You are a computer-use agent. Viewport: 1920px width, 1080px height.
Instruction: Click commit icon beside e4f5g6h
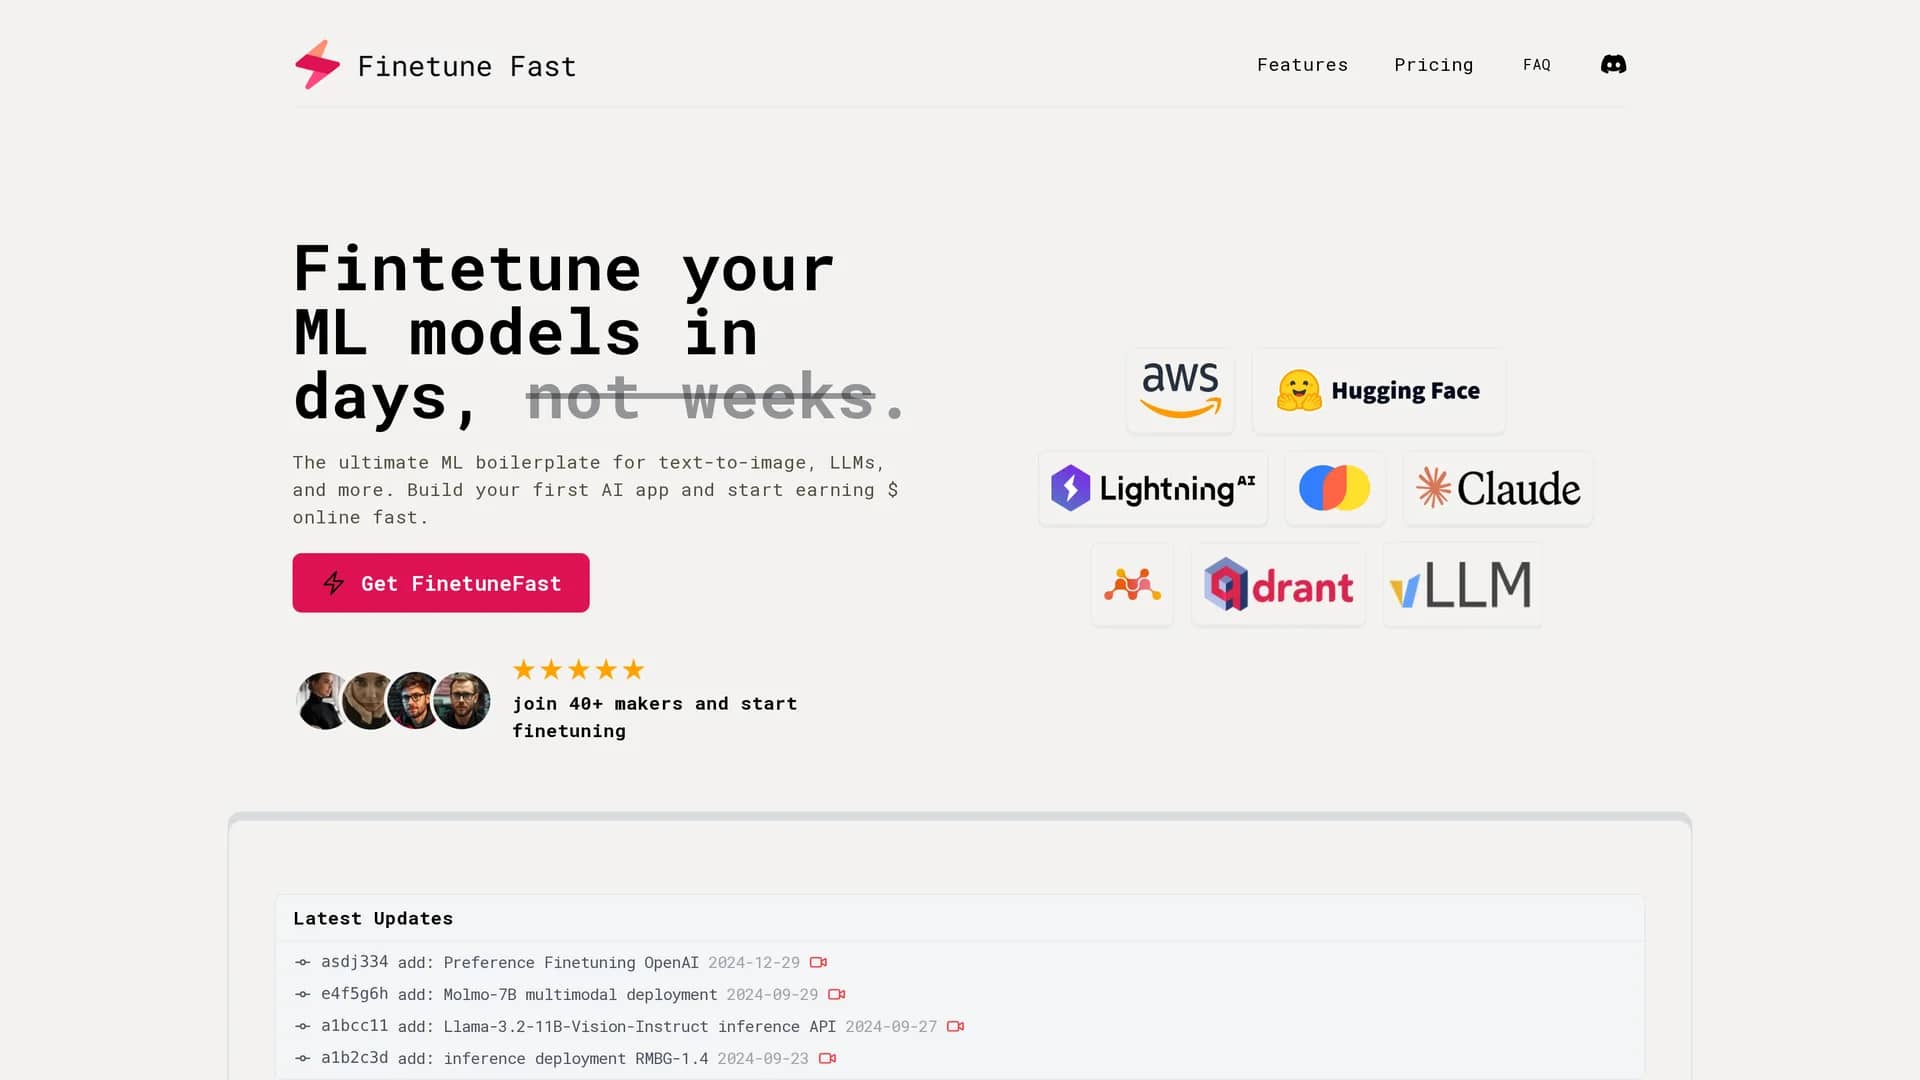pyautogui.click(x=302, y=994)
